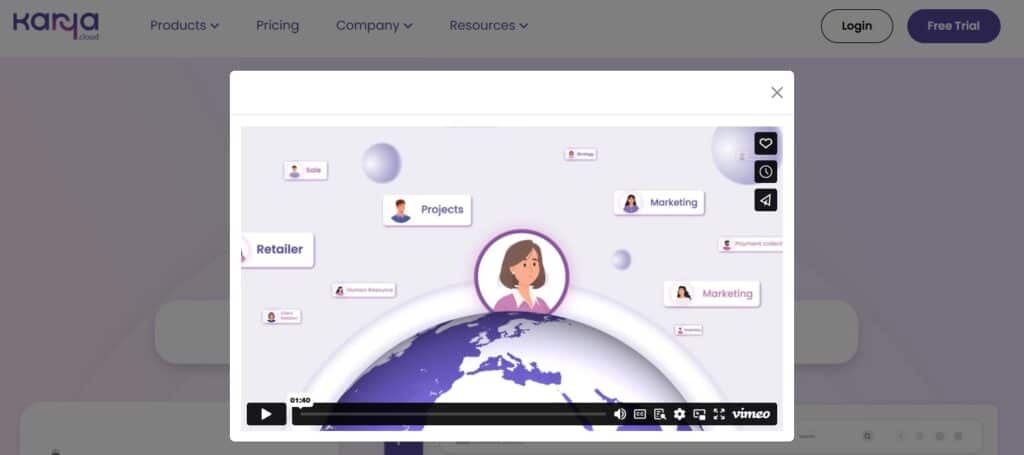The height and width of the screenshot is (455, 1024).
Task: Close the video popup
Action: [x=776, y=93]
